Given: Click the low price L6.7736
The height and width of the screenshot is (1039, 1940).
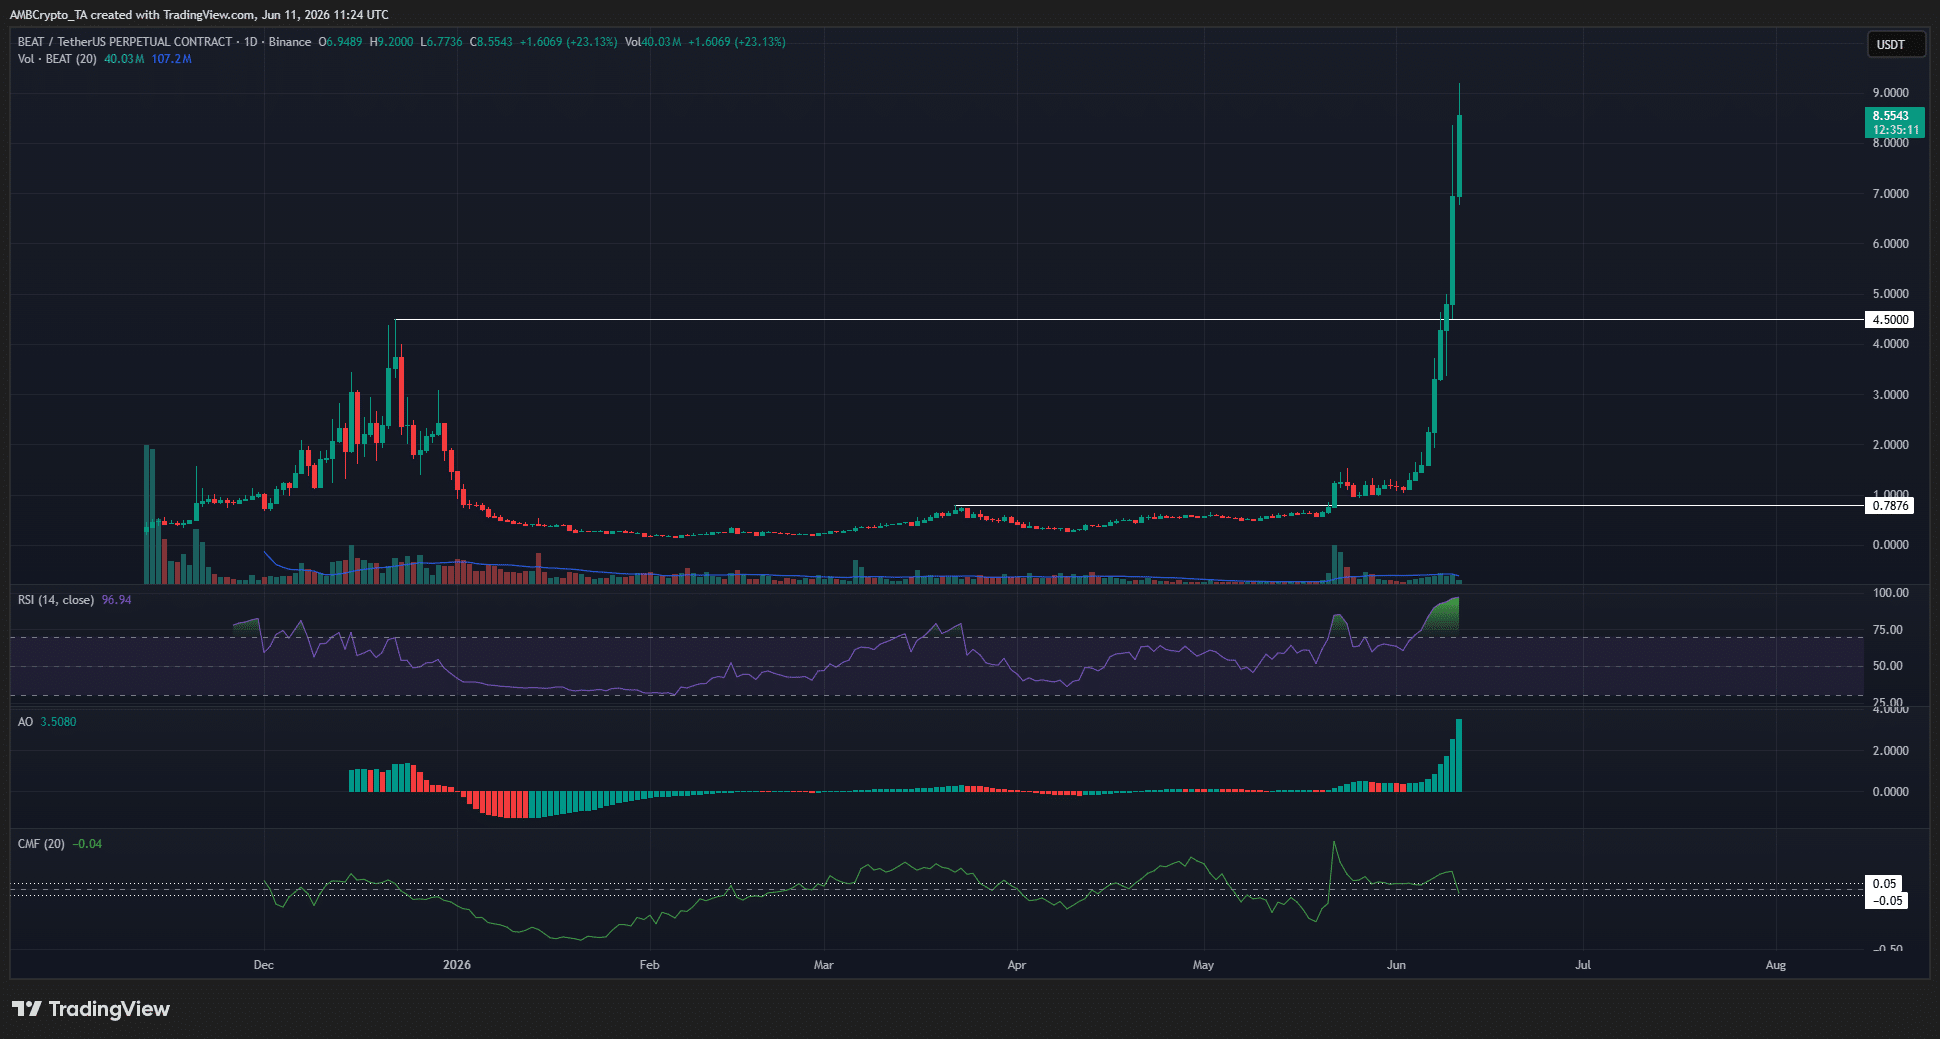Looking at the screenshot, I should coord(441,42).
